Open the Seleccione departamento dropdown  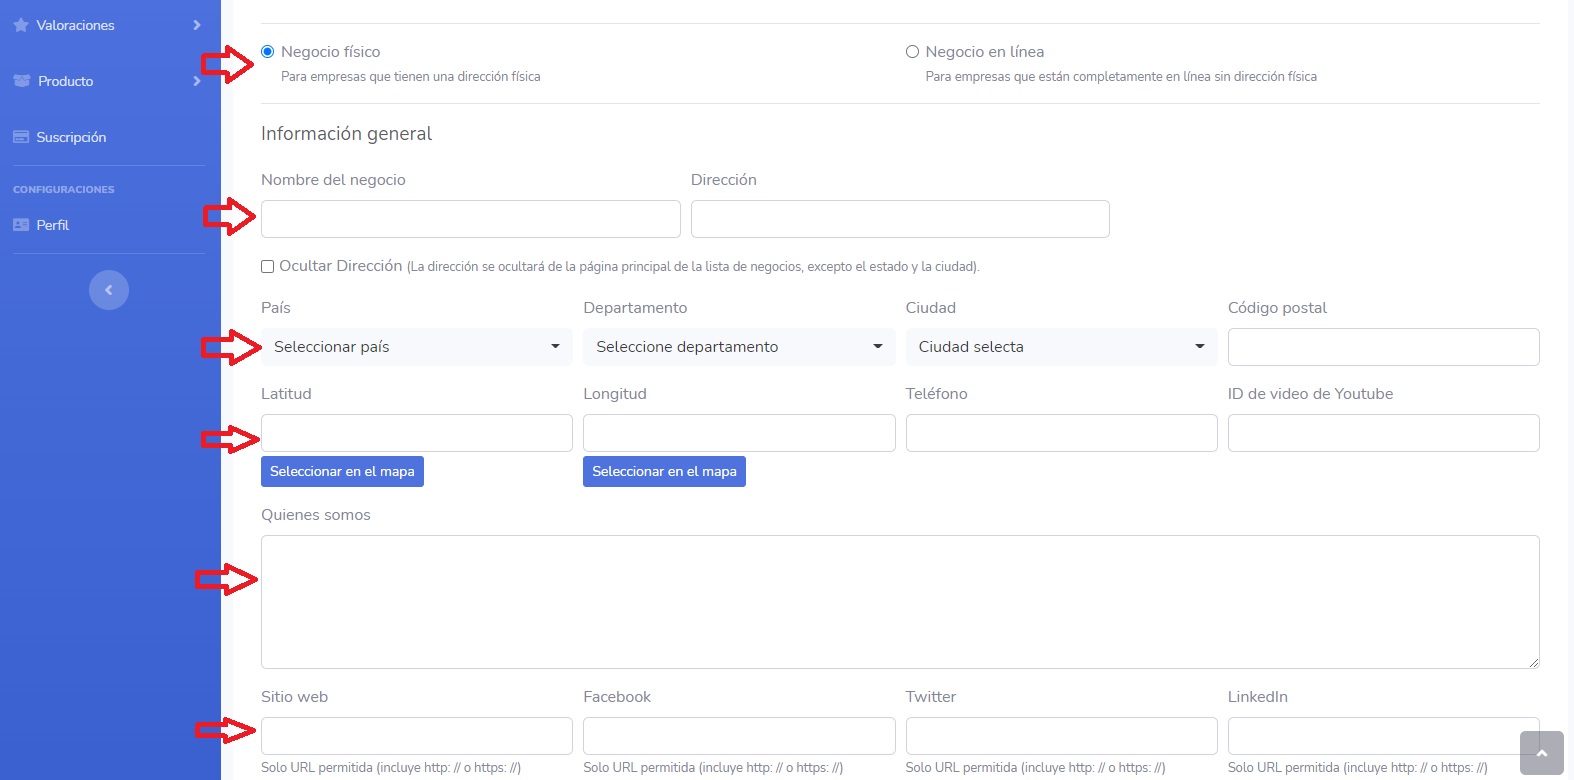pos(738,347)
